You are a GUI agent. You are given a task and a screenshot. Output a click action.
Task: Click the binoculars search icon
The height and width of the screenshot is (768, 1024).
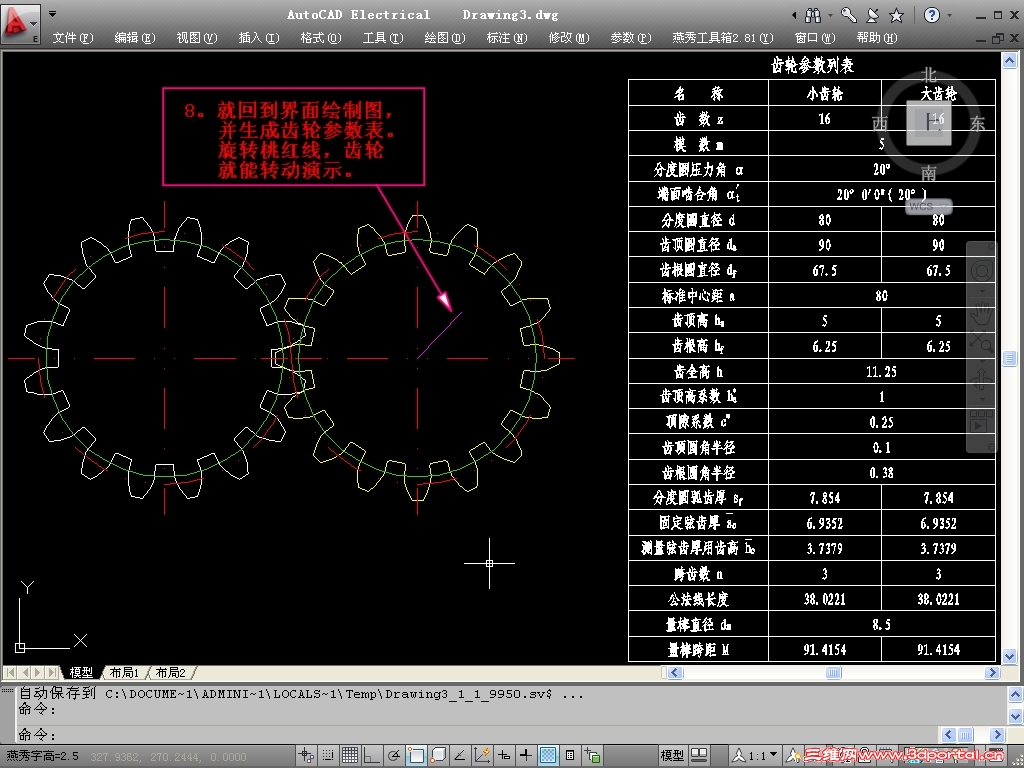click(x=813, y=15)
